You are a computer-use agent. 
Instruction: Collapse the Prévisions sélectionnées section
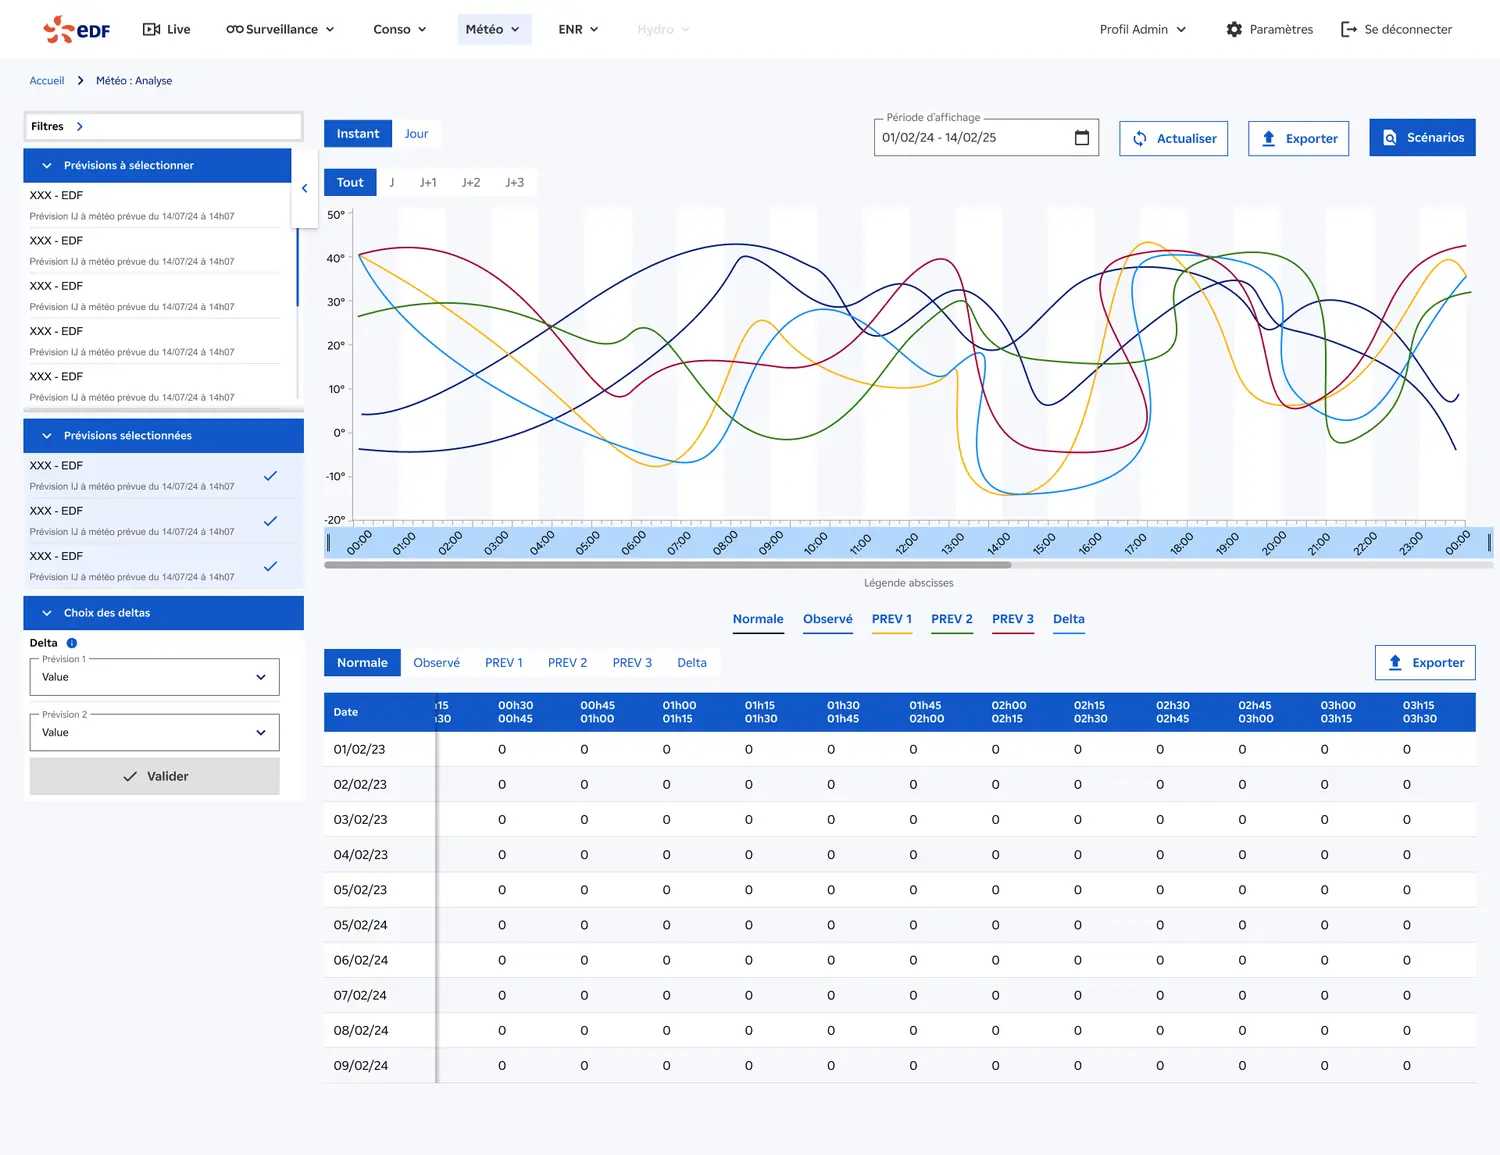click(x=47, y=436)
